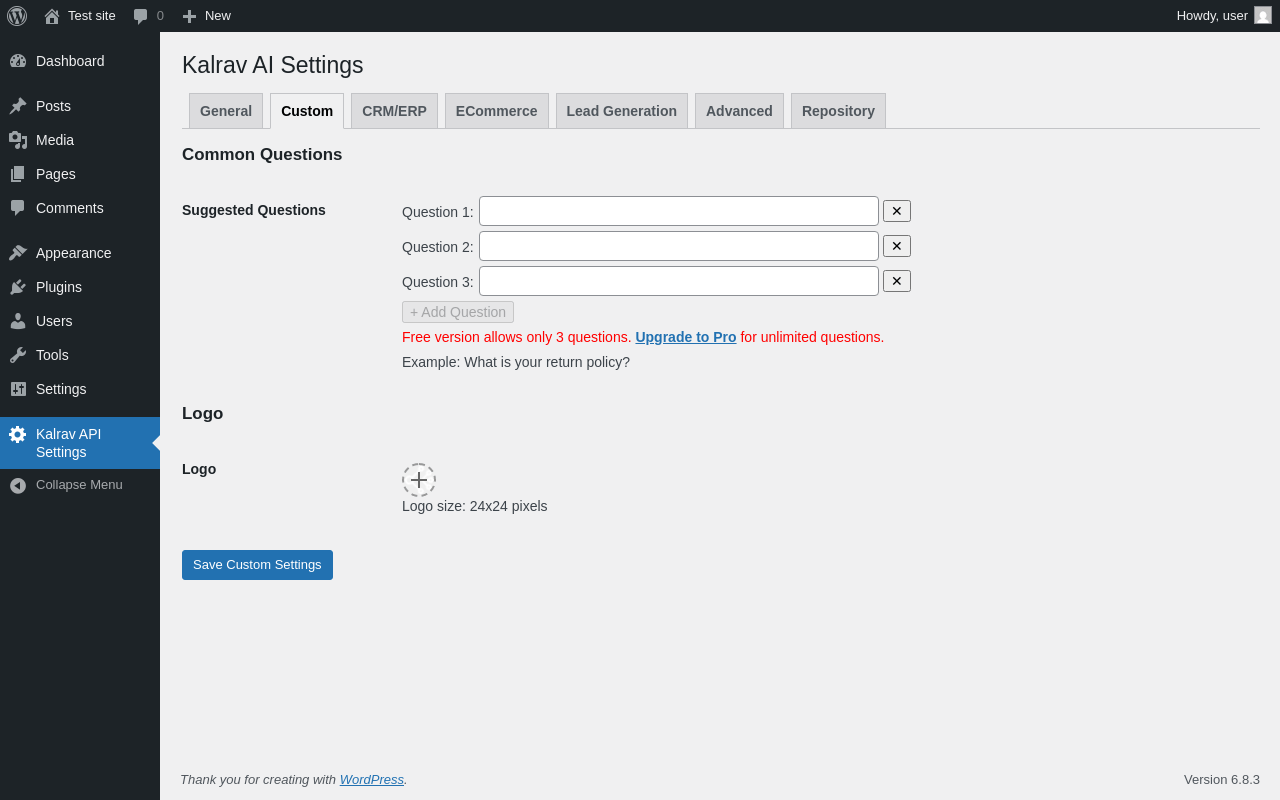Delete Question 3 using its X button

coord(897,281)
